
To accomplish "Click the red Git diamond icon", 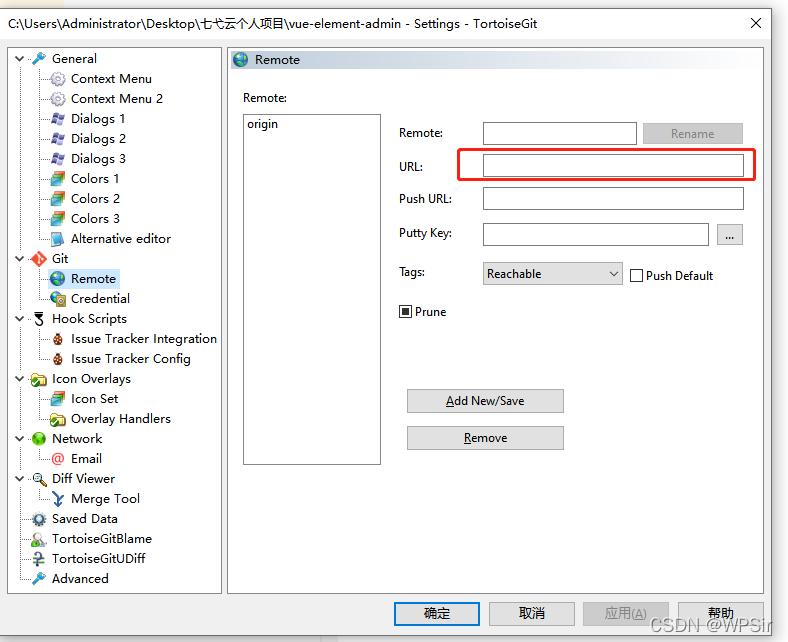I will tap(39, 259).
